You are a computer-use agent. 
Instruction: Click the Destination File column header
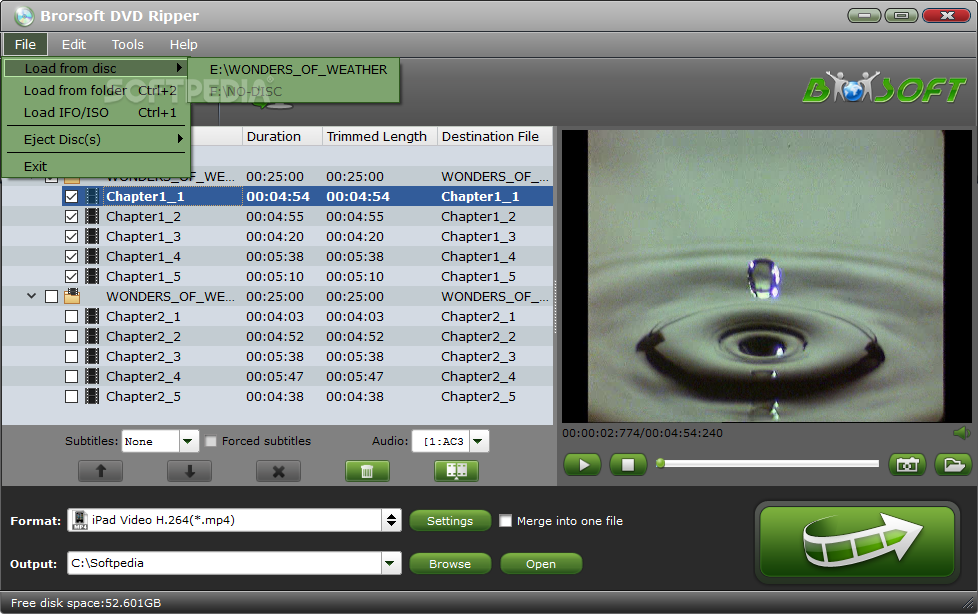tap(495, 136)
